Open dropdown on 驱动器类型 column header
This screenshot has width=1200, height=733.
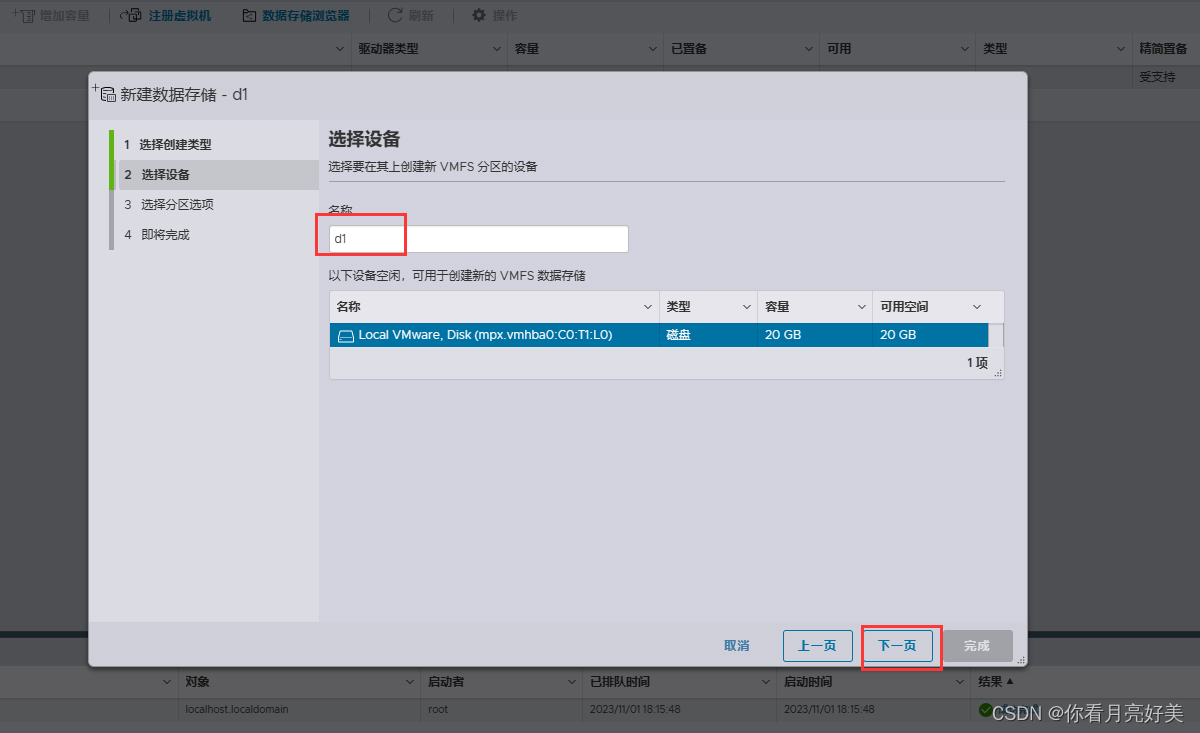(498, 48)
